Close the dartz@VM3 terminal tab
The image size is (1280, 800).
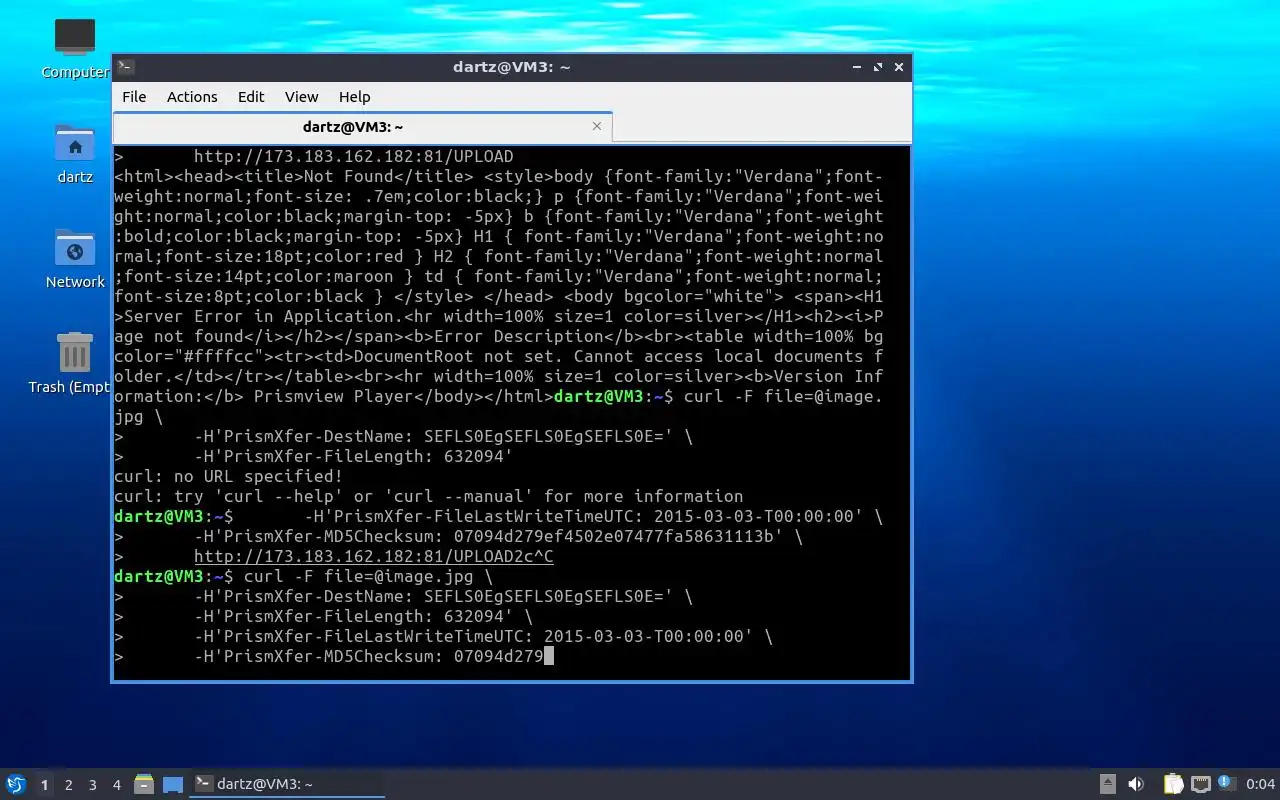coord(597,126)
